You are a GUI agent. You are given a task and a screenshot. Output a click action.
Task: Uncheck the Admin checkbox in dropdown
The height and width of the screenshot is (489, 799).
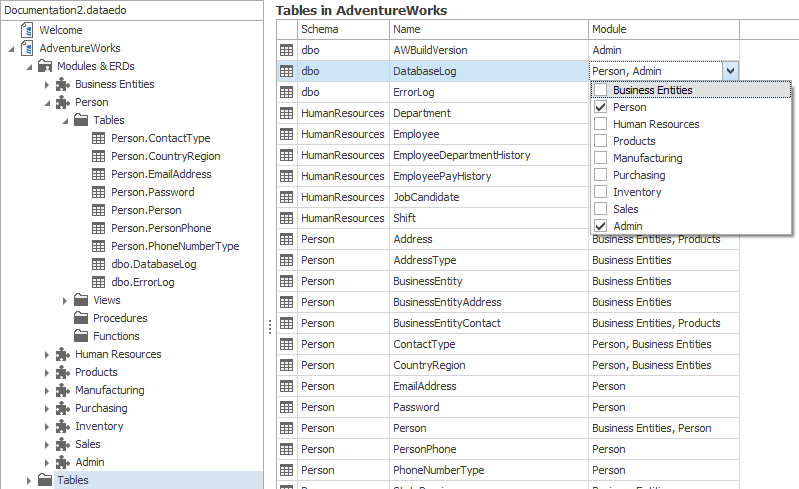coord(601,226)
